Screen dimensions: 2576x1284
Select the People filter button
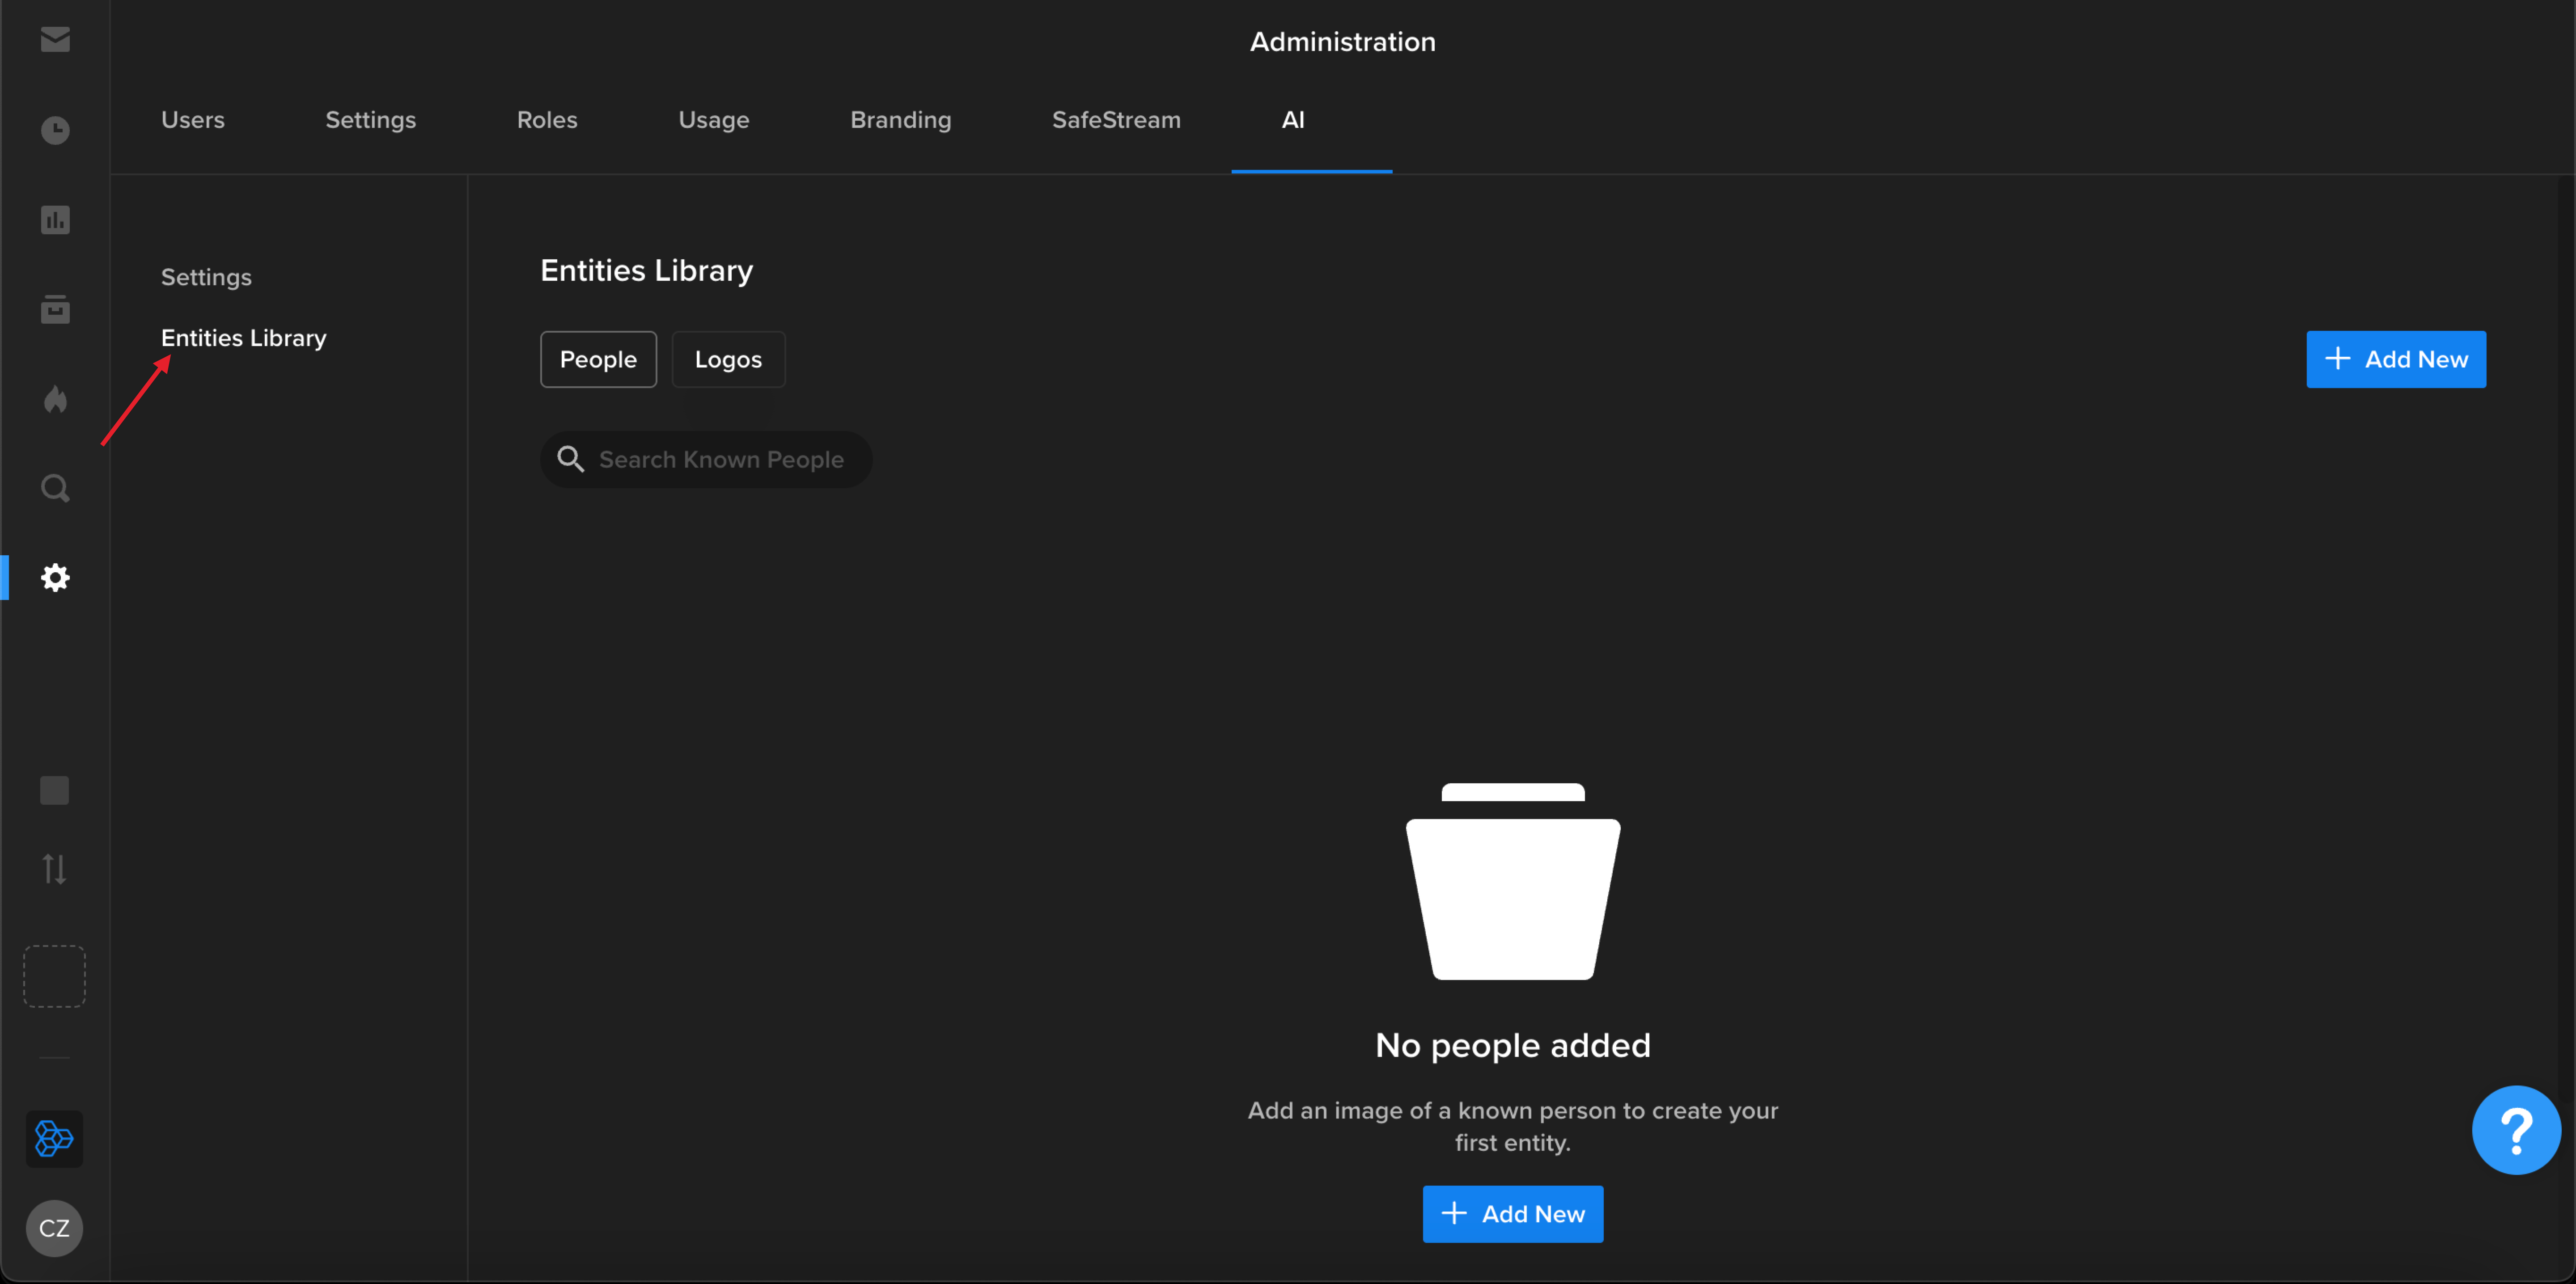click(598, 359)
